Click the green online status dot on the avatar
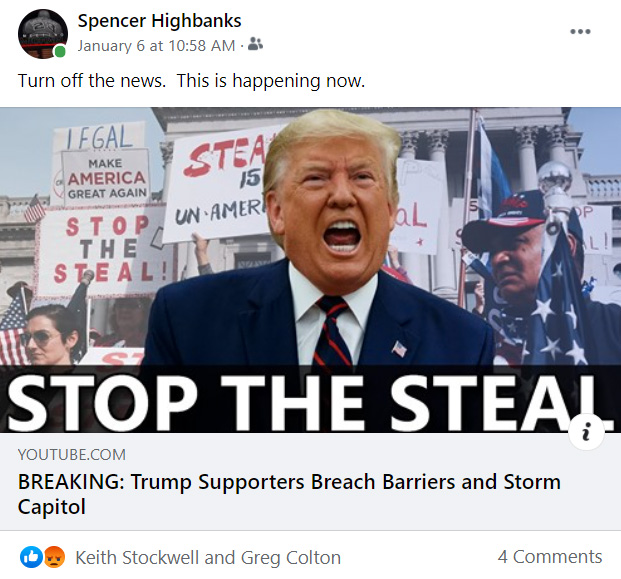The height and width of the screenshot is (579, 621). click(60, 51)
